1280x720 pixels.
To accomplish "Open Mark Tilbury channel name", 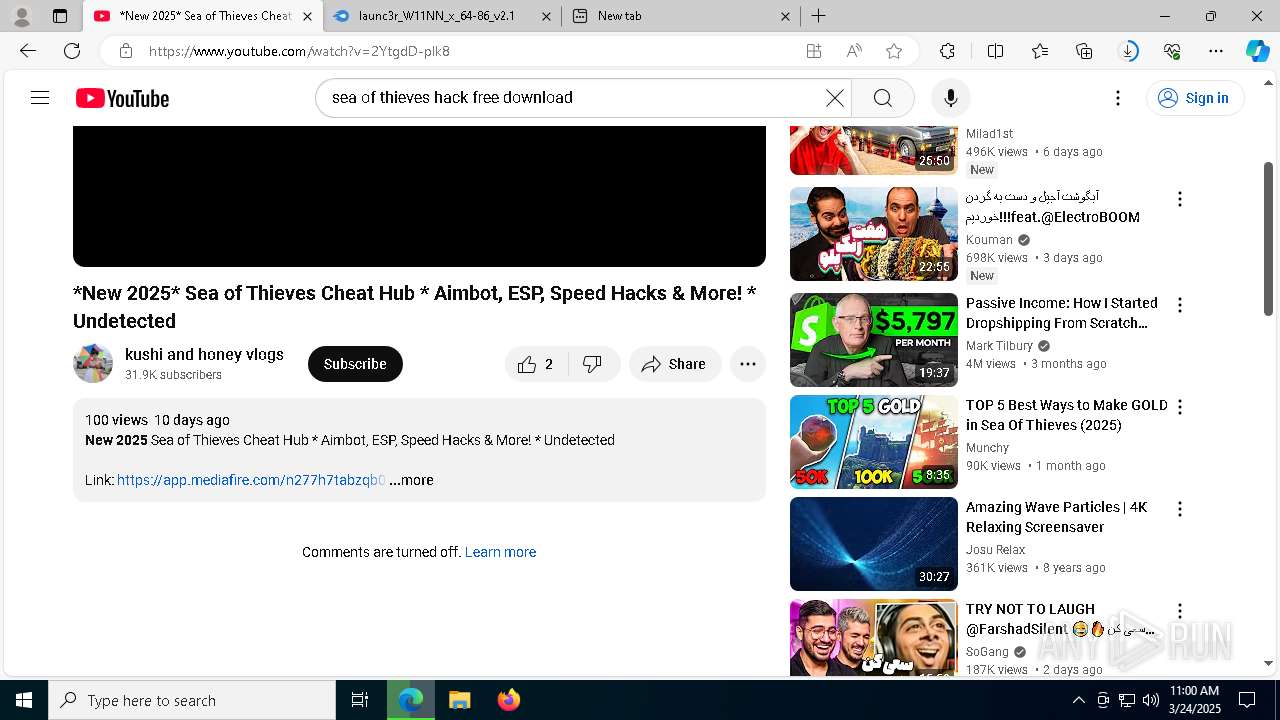I will click(999, 346).
